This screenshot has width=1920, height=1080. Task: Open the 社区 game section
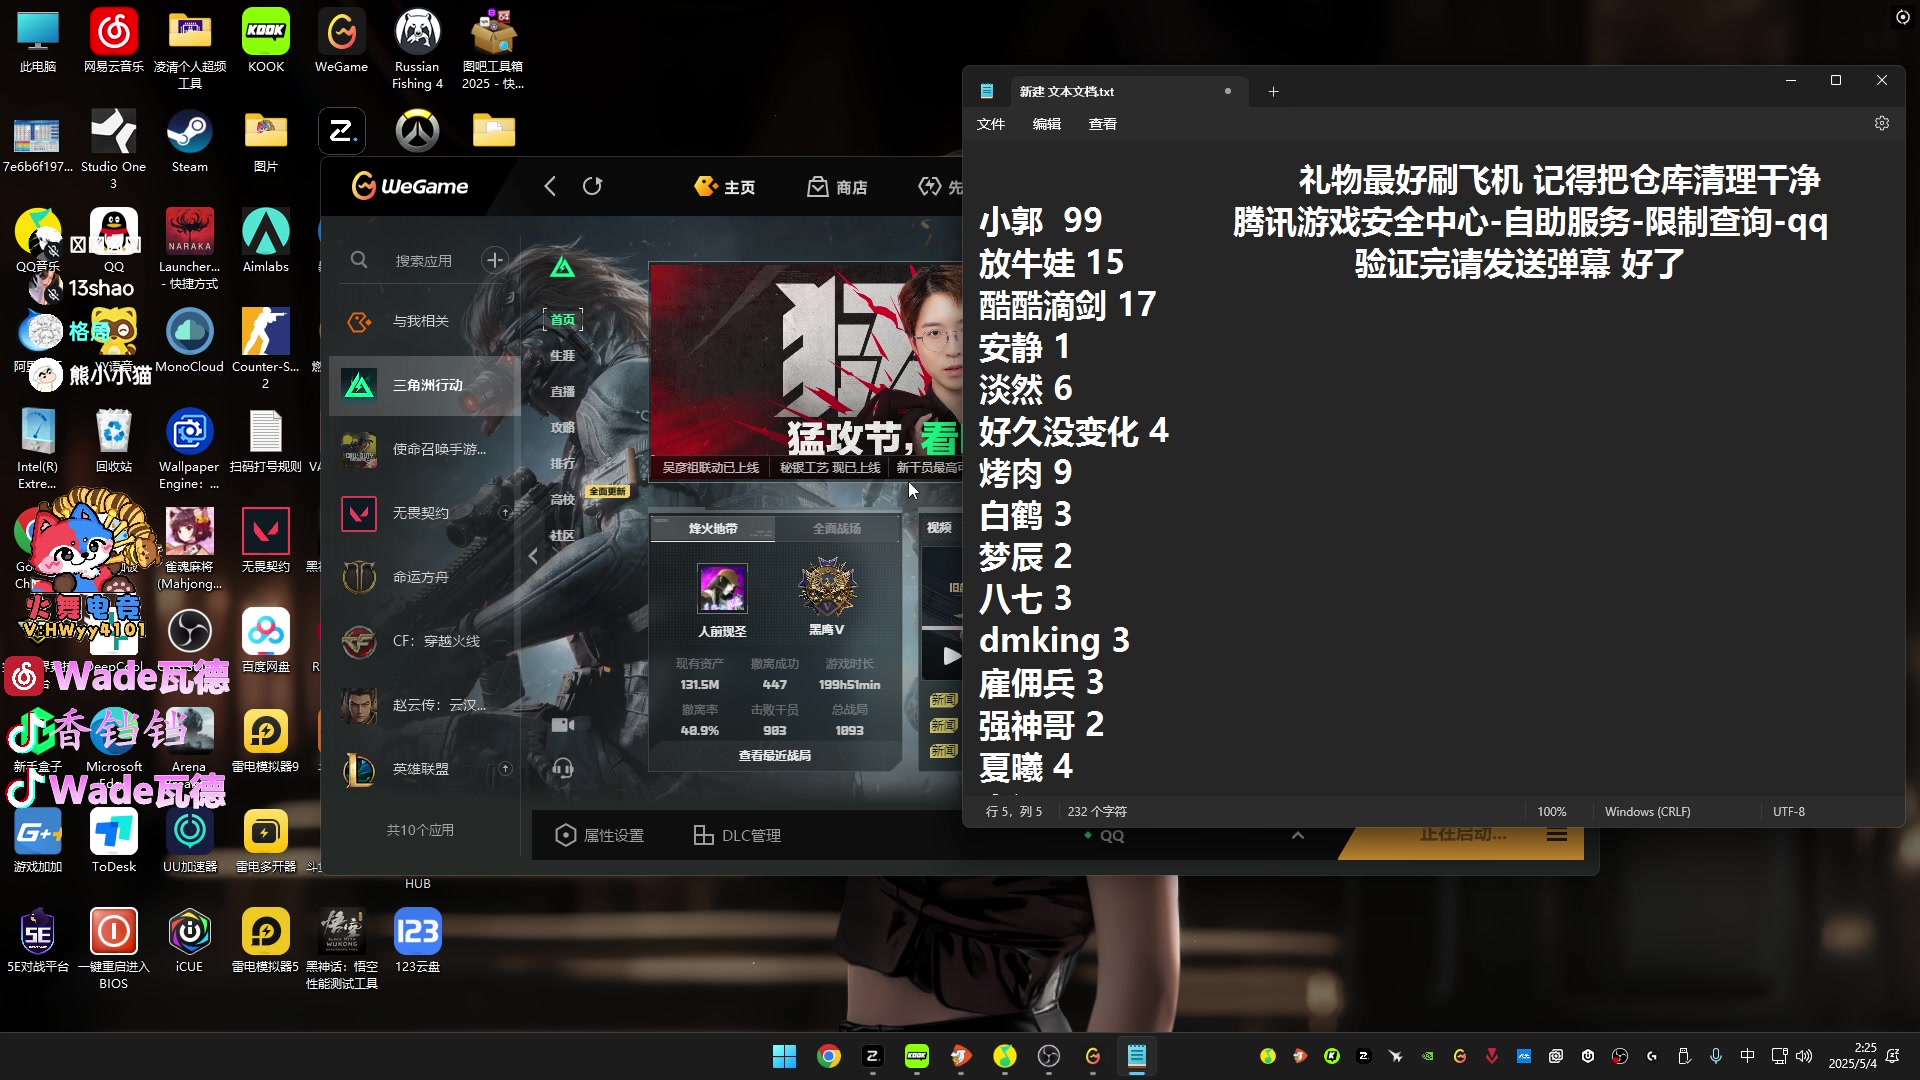pos(563,536)
